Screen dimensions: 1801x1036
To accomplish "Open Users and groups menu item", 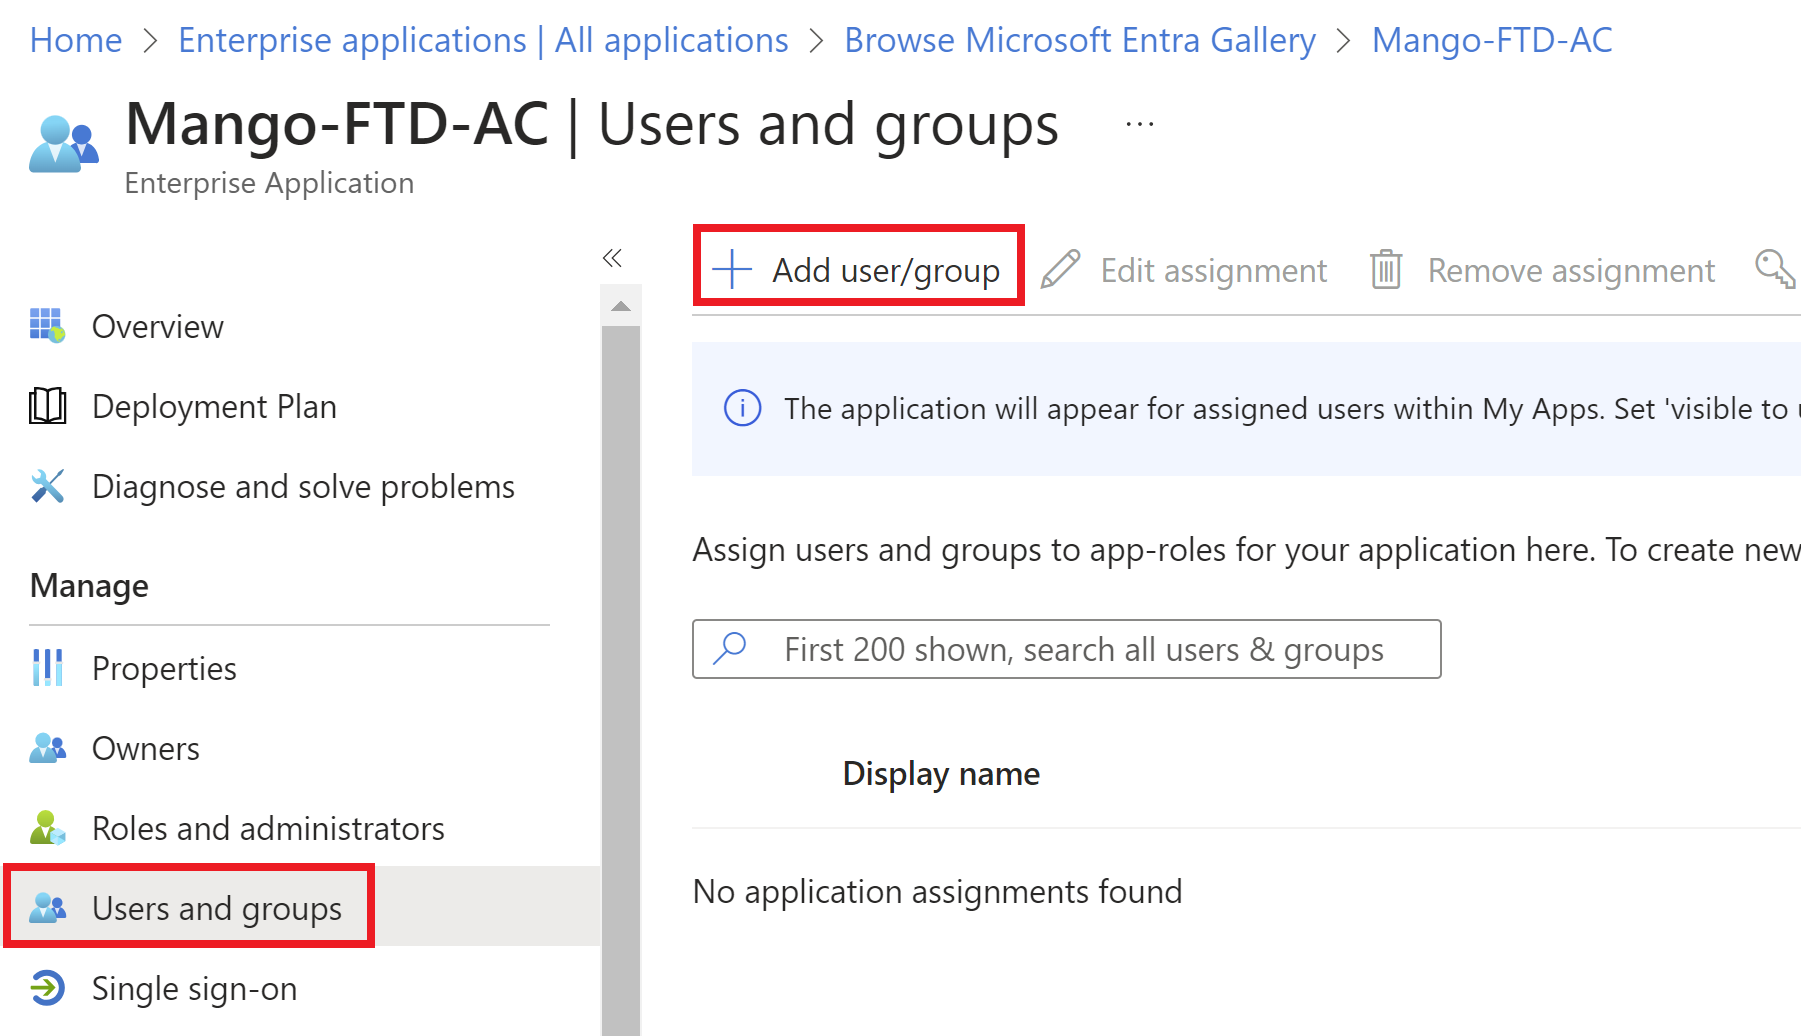I will point(216,908).
